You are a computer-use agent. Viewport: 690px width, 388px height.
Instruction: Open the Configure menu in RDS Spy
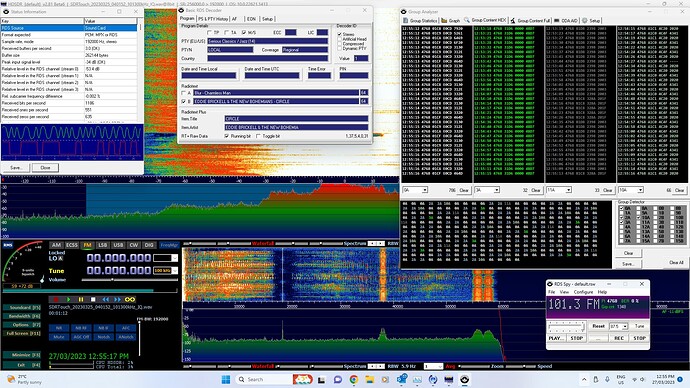[x=583, y=292]
